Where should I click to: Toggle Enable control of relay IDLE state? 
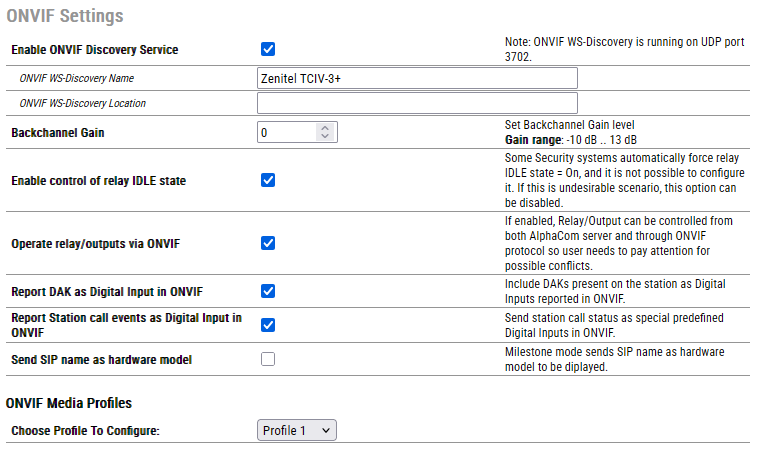click(x=268, y=181)
